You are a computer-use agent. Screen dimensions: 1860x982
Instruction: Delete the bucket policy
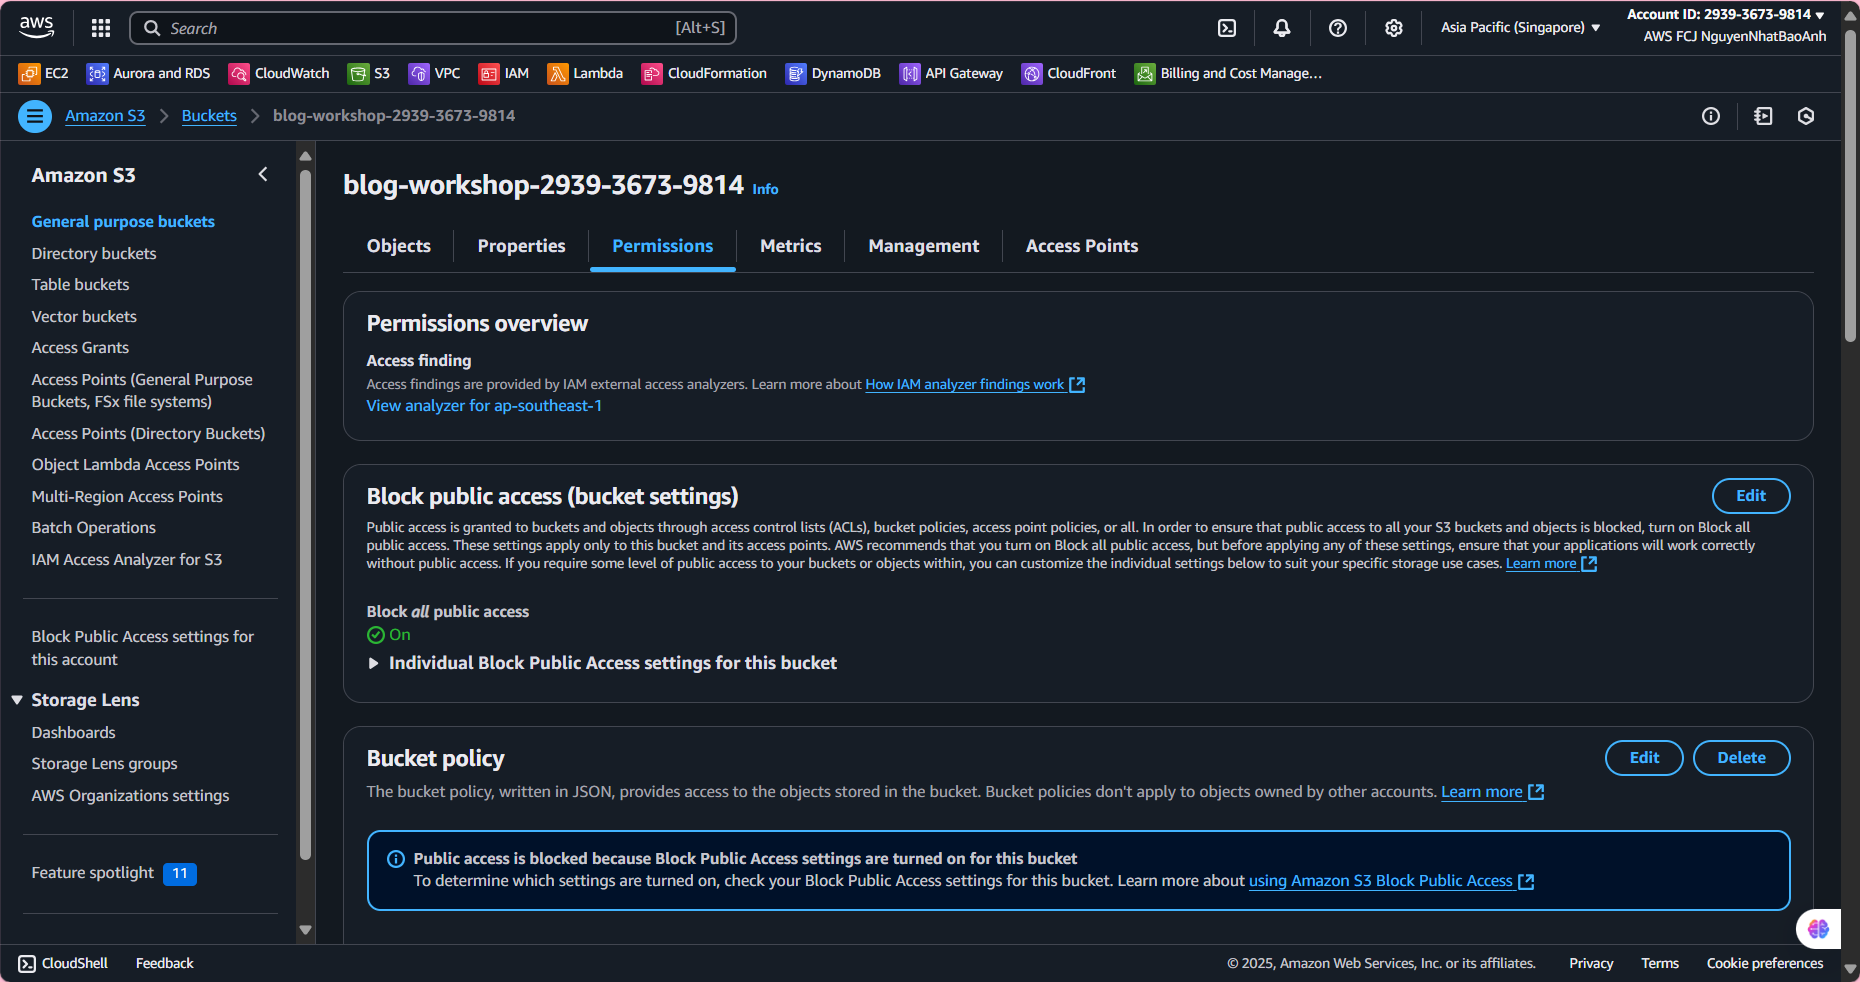[x=1741, y=758]
